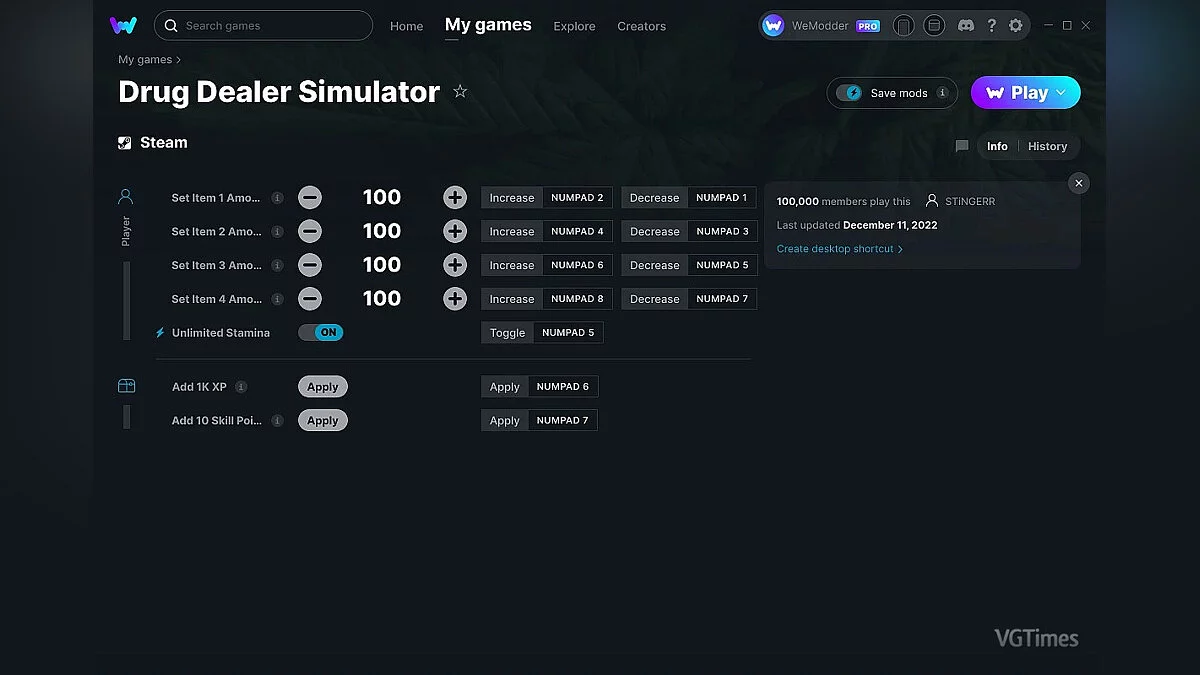Open the My games tab
The height and width of the screenshot is (675, 1200).
point(488,25)
